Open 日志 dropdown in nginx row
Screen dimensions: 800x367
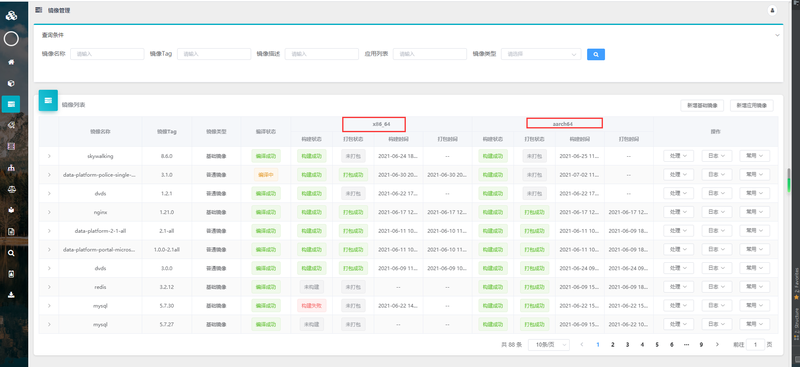(x=716, y=212)
